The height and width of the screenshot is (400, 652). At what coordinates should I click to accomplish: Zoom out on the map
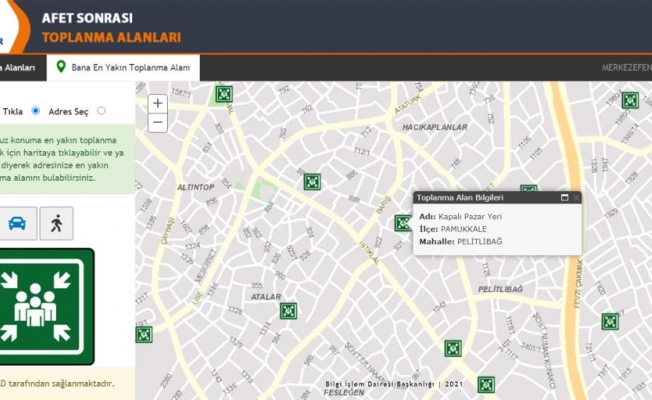[157, 123]
